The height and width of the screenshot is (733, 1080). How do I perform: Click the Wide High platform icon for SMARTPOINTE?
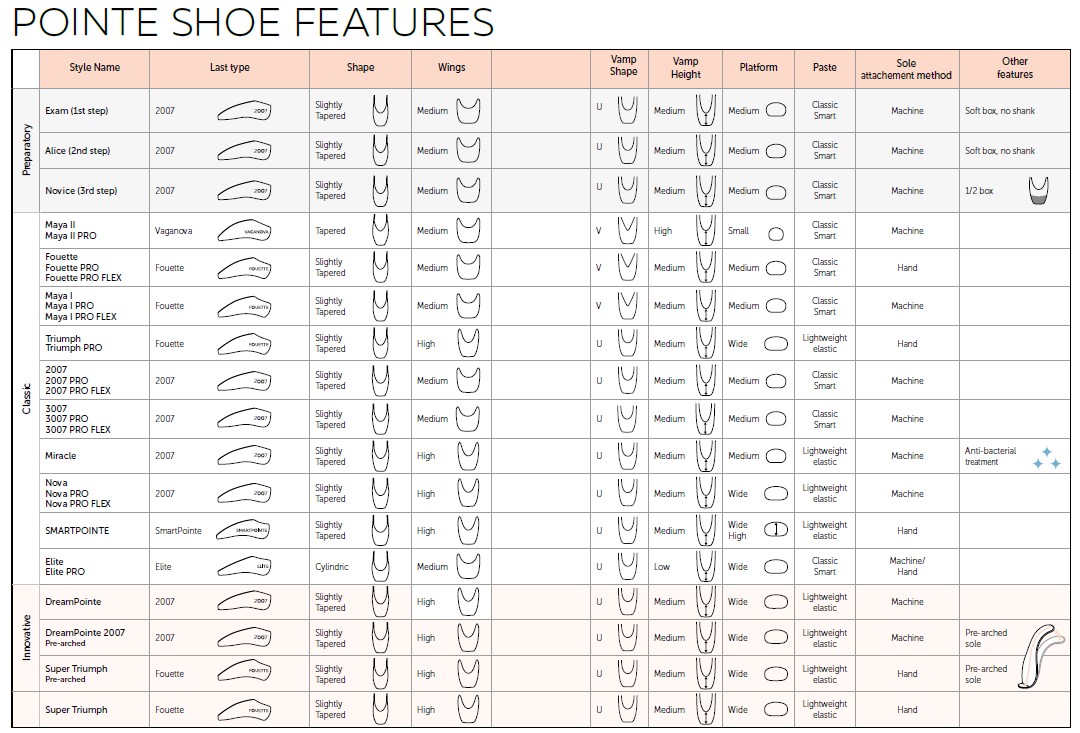coord(775,530)
